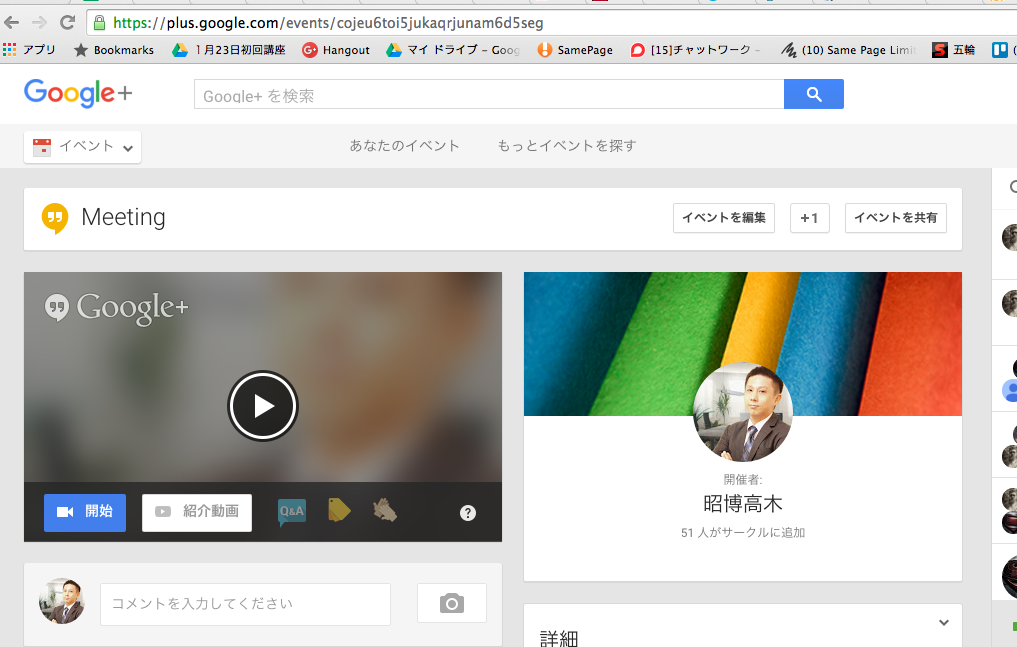Click the Google+ logo
Viewport: 1017px width, 647px height.
(78, 93)
